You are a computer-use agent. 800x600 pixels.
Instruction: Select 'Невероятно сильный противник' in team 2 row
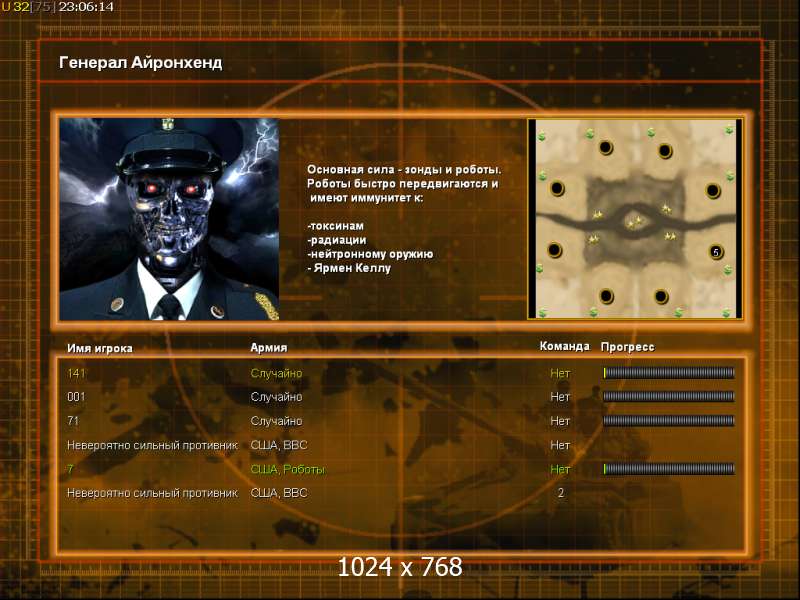[152, 493]
